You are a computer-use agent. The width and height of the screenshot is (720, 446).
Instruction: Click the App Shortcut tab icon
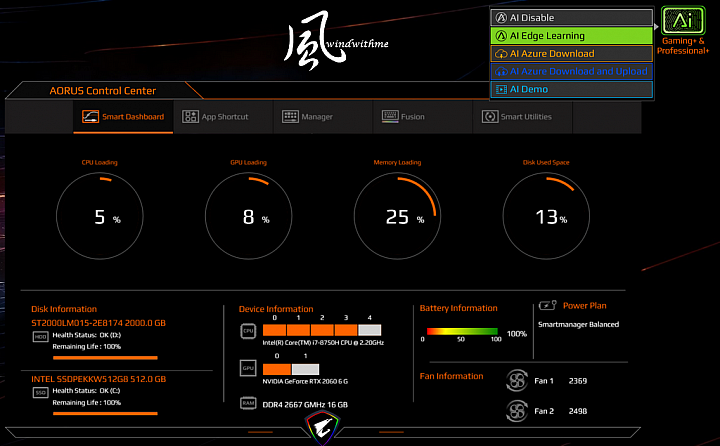tap(190, 117)
